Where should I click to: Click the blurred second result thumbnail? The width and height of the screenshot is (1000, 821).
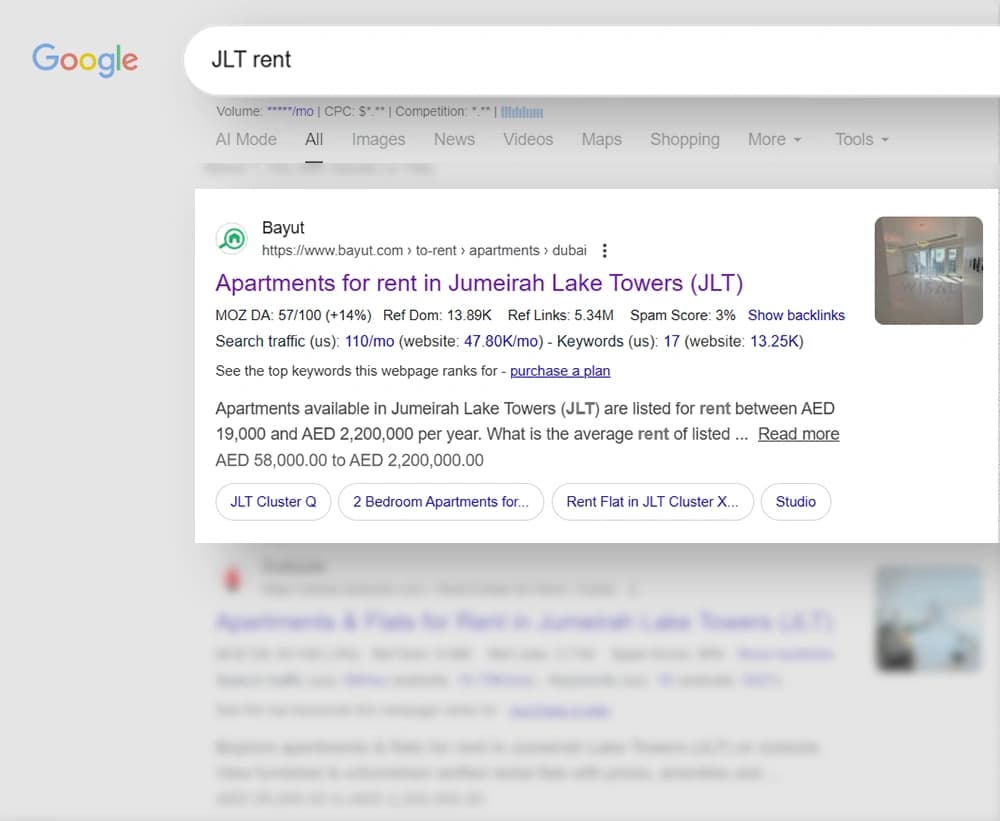(929, 619)
